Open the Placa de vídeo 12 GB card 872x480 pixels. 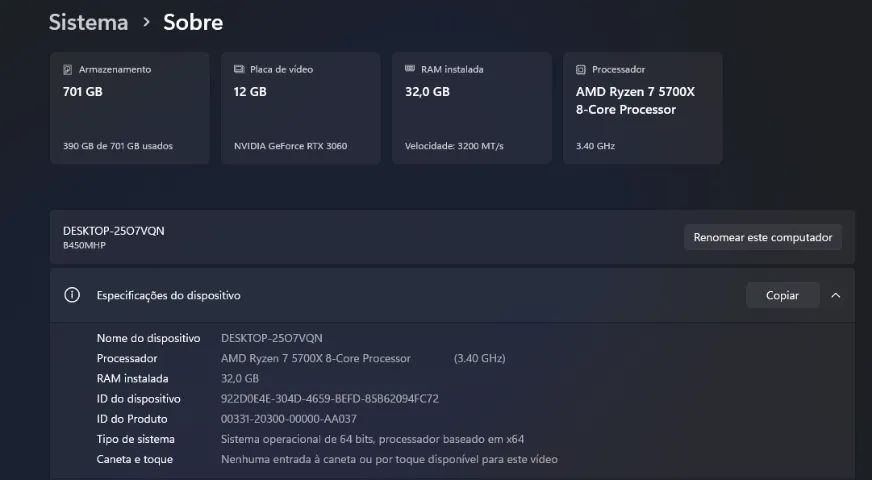click(301, 108)
